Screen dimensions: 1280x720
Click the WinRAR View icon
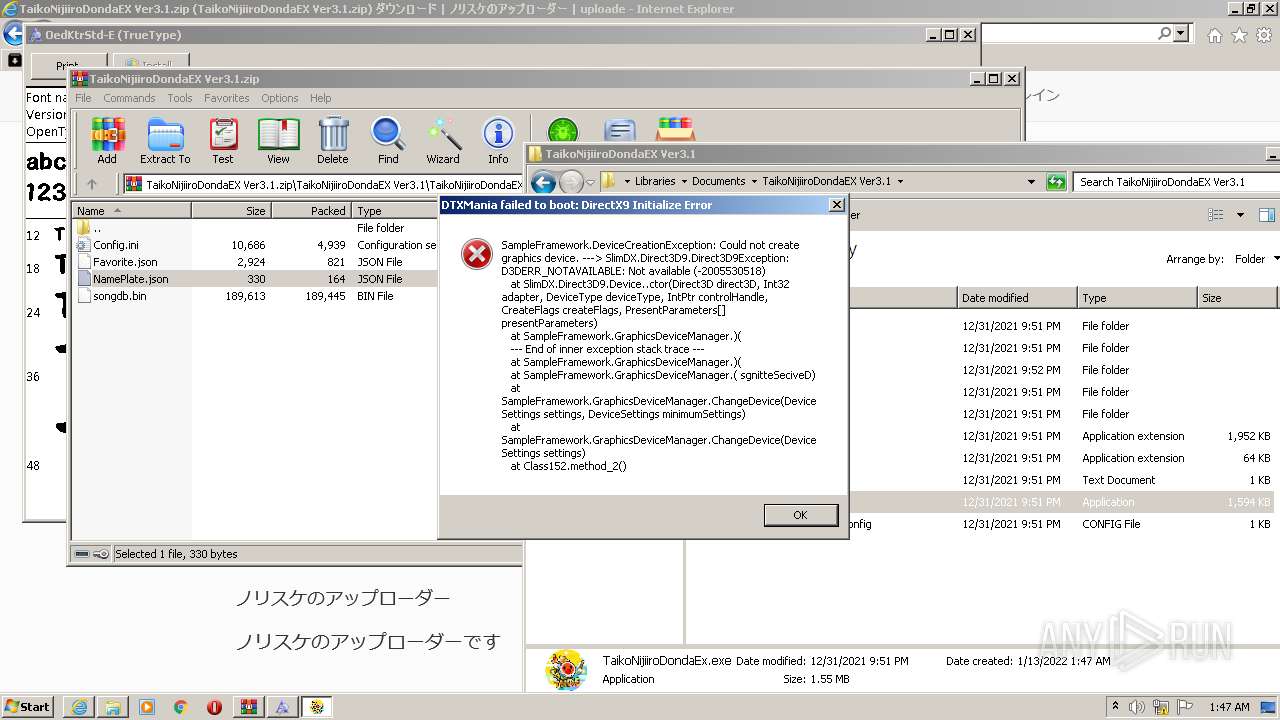[x=278, y=141]
